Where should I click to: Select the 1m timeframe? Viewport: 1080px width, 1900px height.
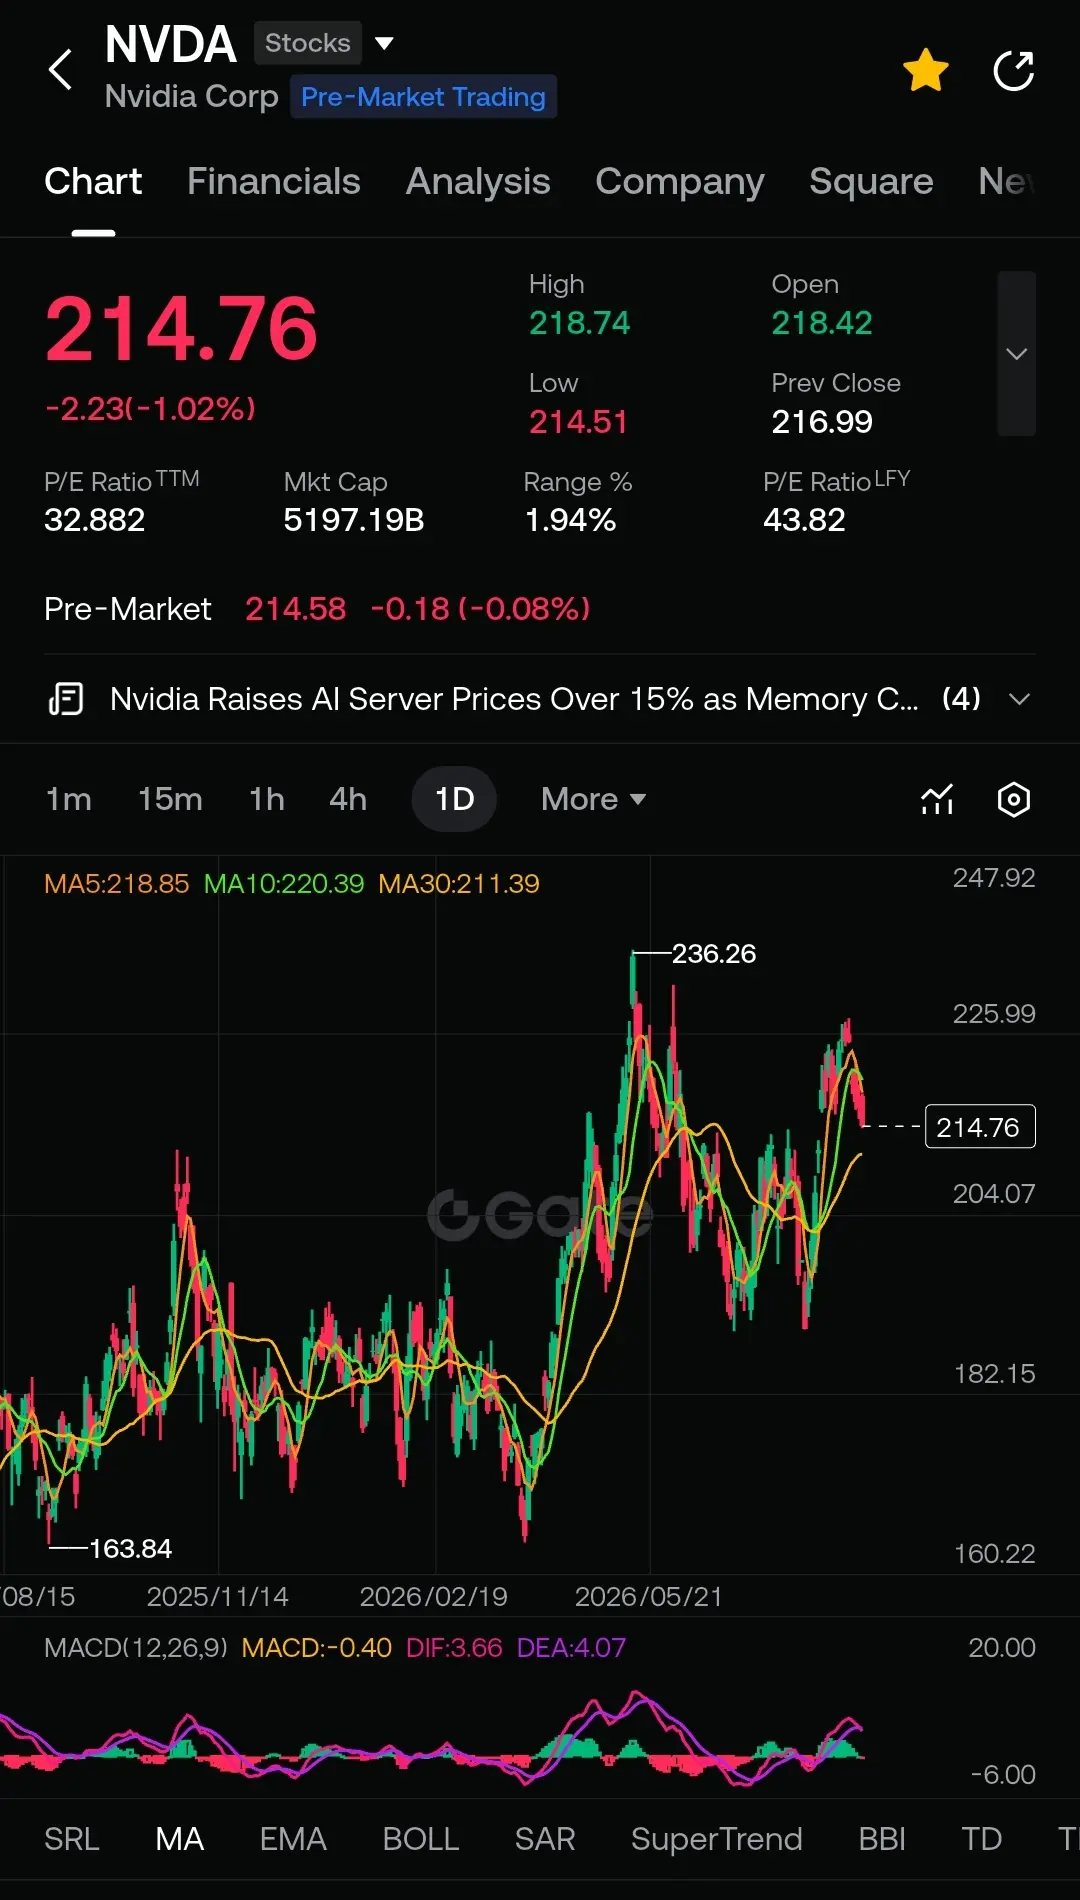click(x=68, y=799)
